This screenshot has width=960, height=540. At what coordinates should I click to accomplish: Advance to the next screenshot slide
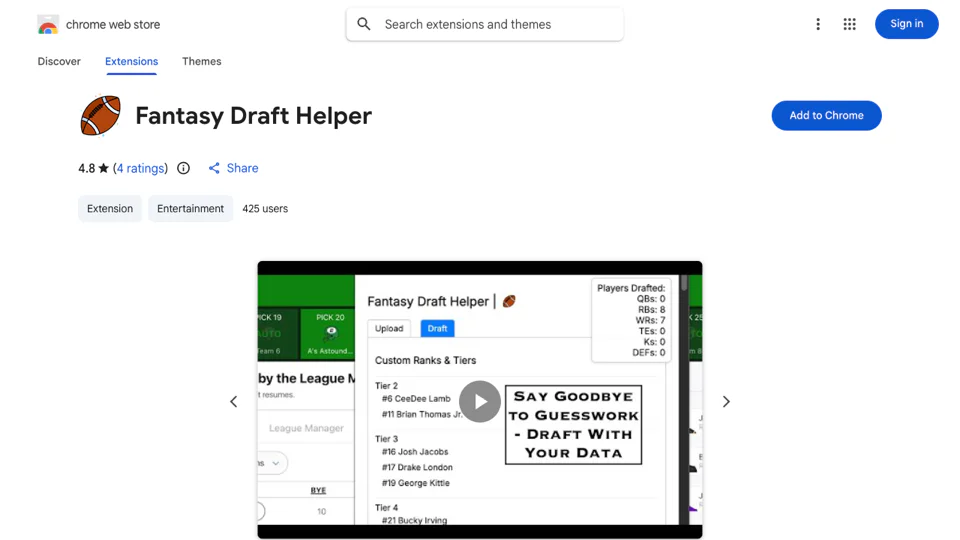pos(726,402)
